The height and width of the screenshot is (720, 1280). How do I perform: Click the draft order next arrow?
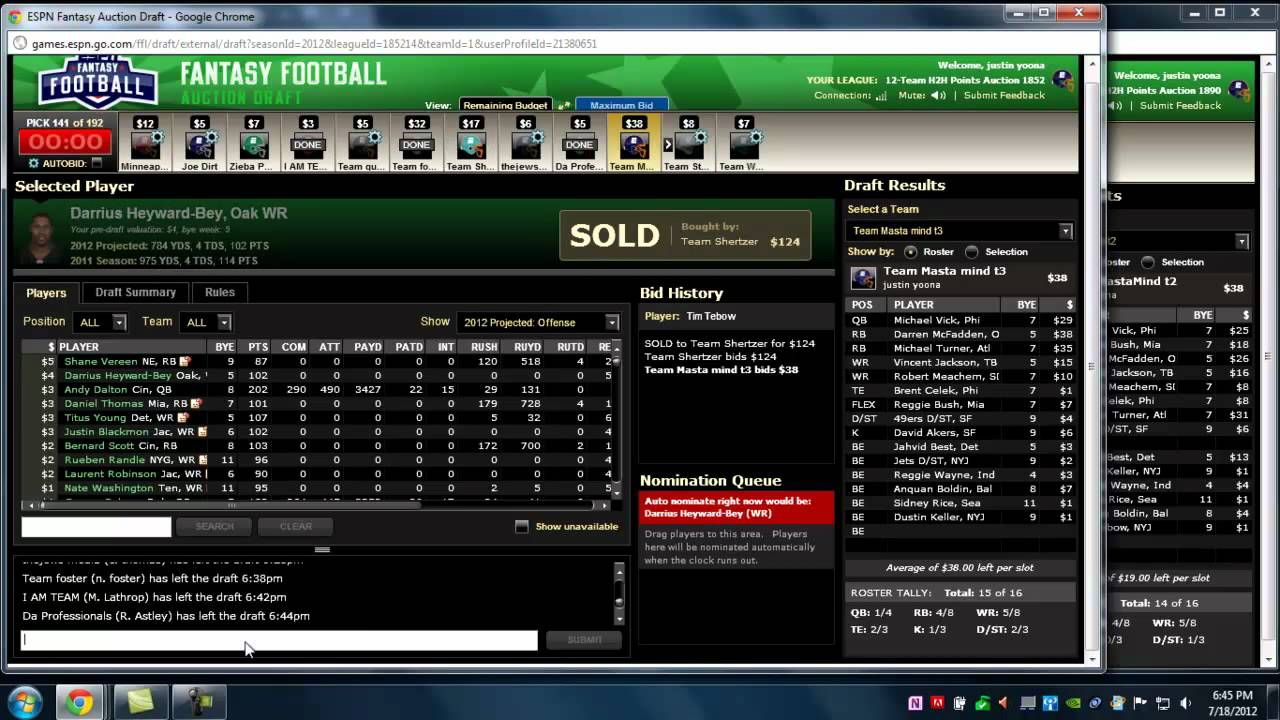pos(668,145)
